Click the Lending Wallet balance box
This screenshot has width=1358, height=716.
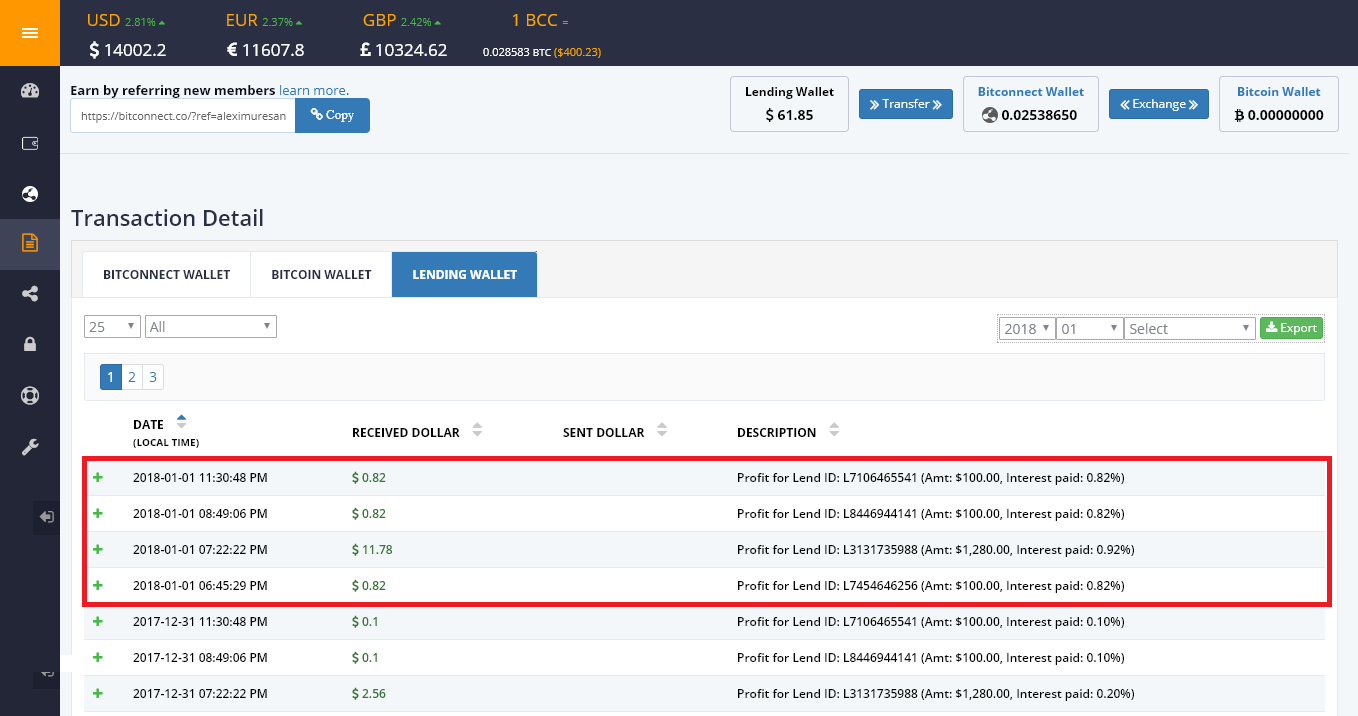tap(789, 104)
